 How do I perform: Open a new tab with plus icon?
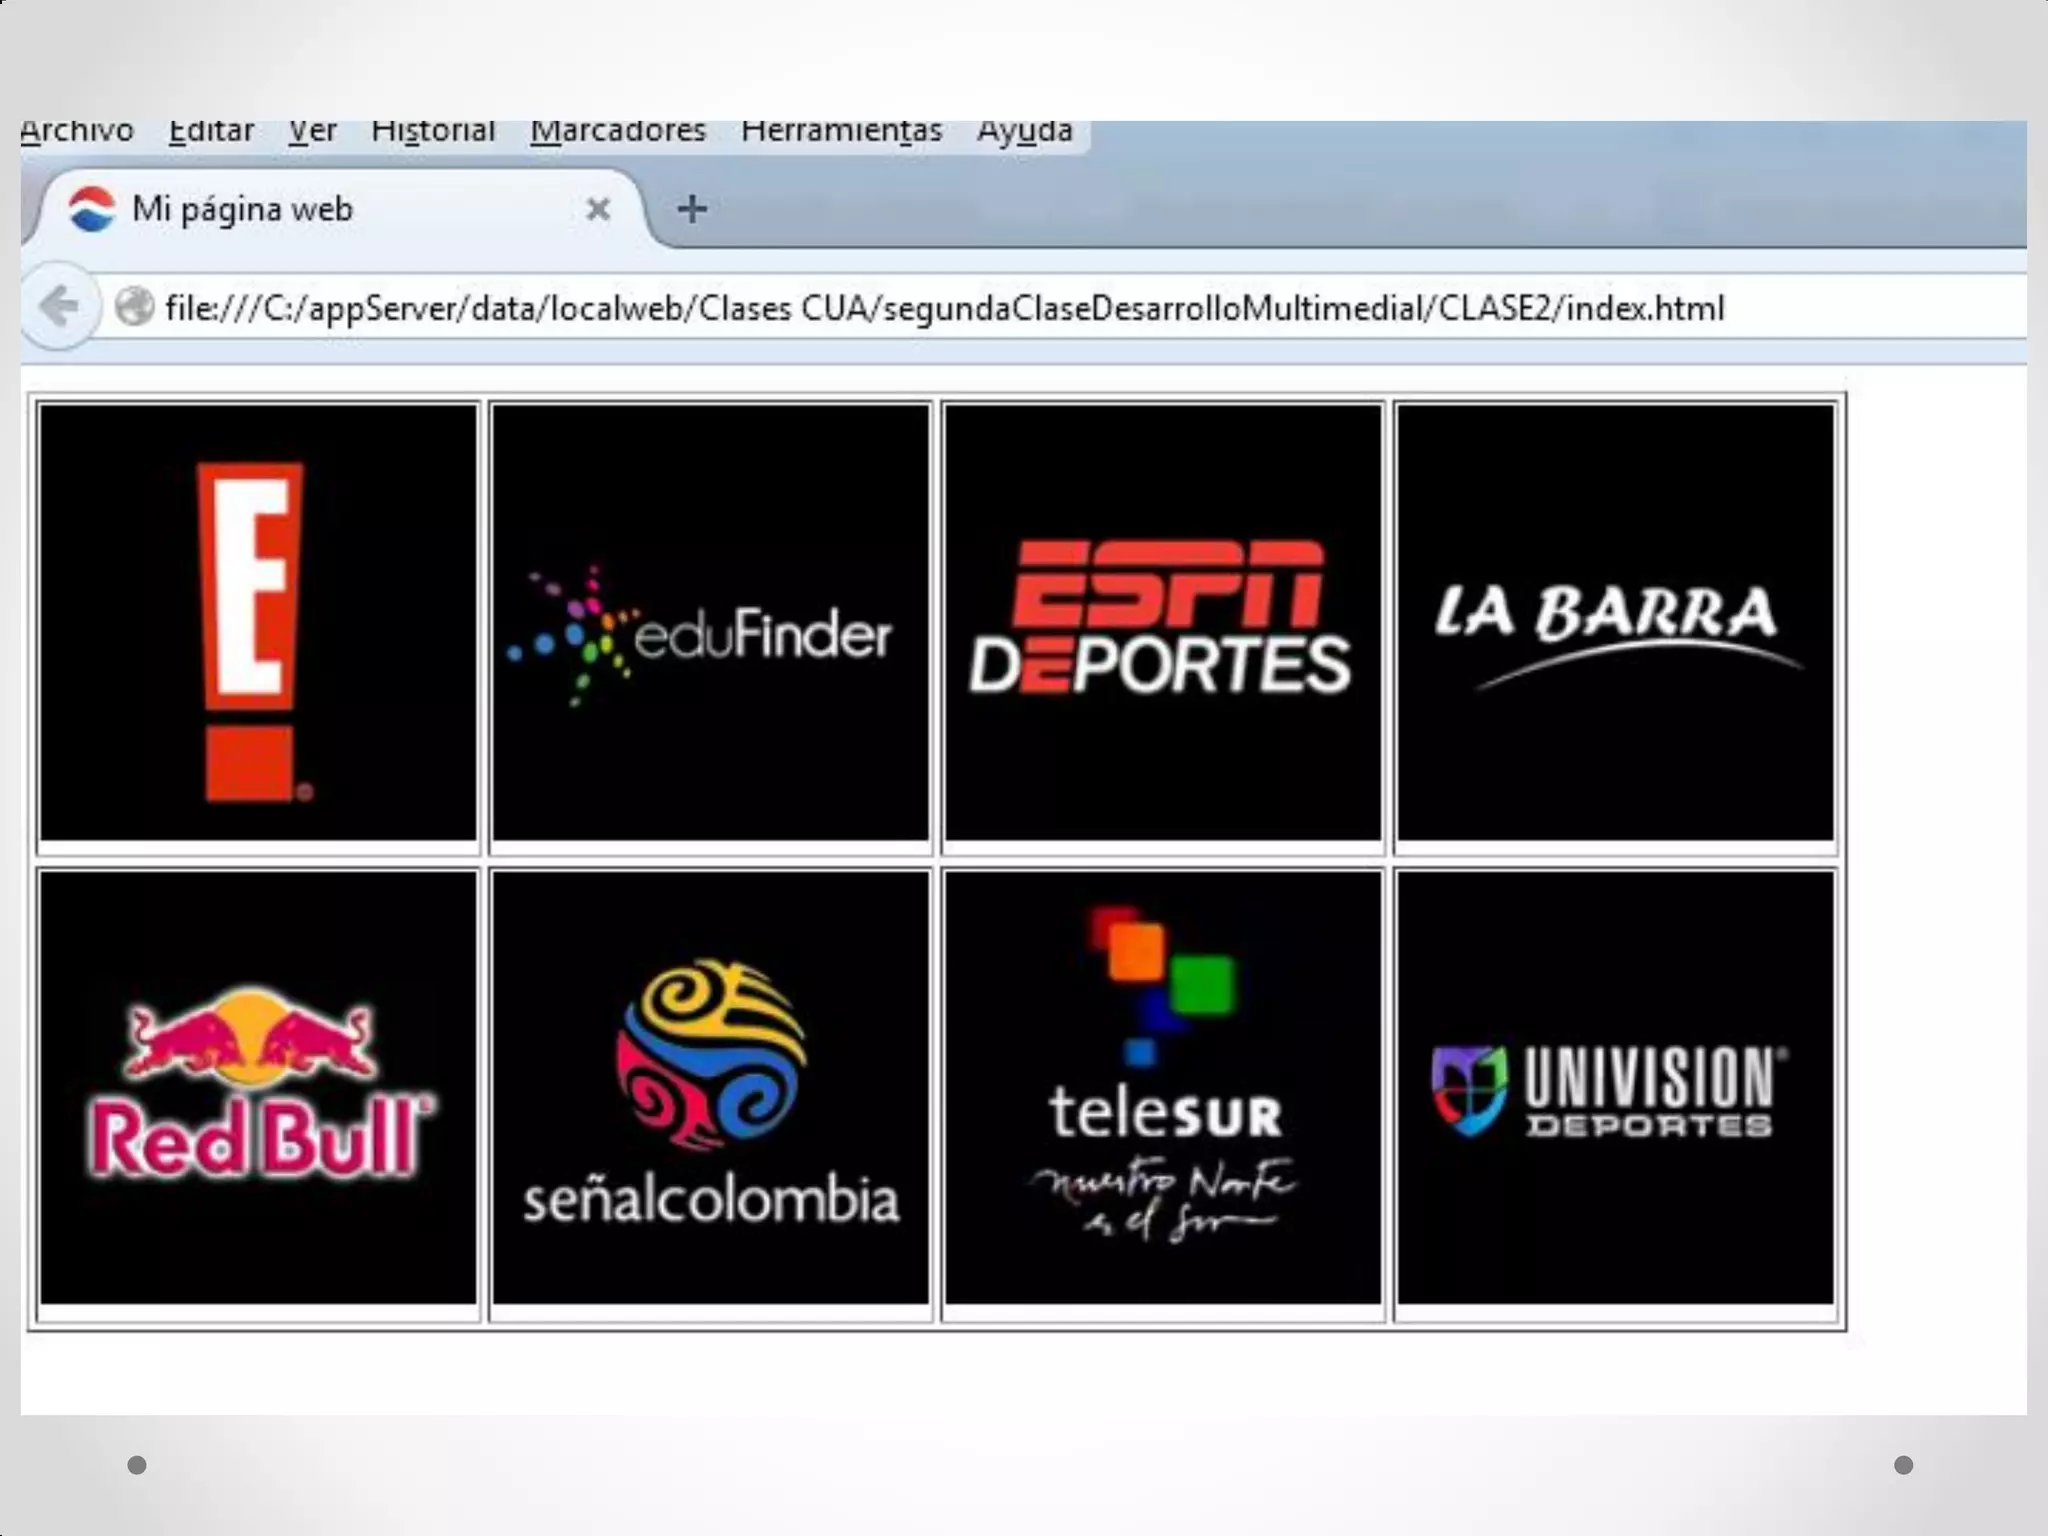[692, 209]
